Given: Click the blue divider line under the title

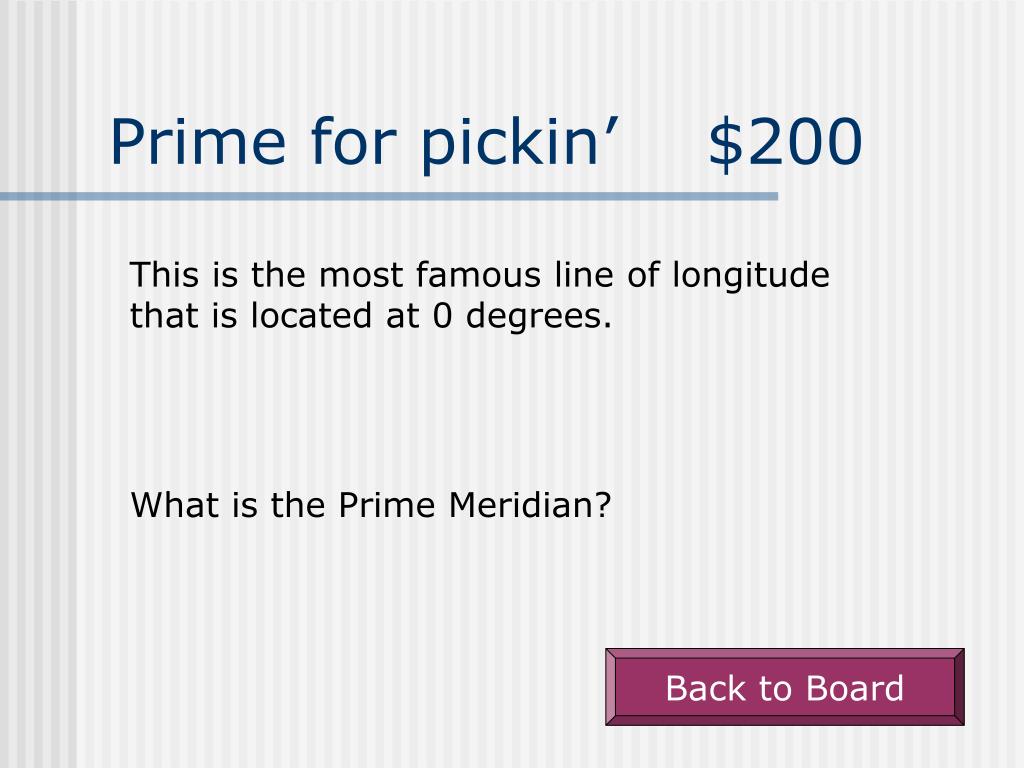Looking at the screenshot, I should click(389, 196).
